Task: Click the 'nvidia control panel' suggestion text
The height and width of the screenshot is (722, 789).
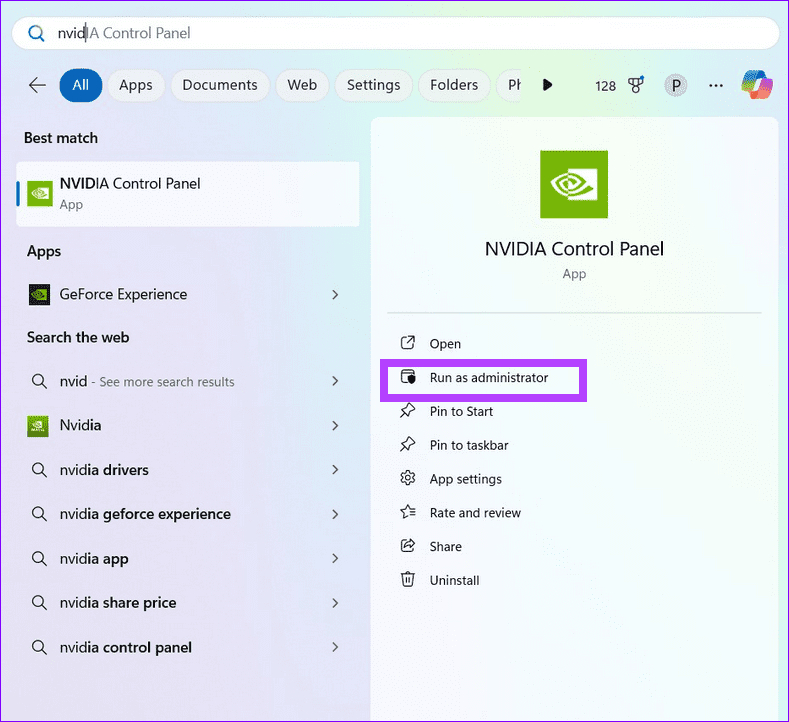Action: point(125,647)
